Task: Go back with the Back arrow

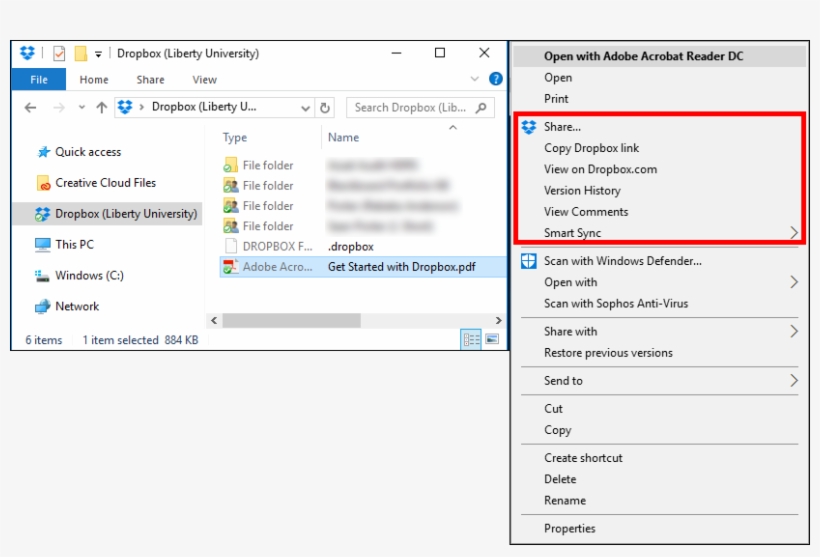Action: (30, 108)
